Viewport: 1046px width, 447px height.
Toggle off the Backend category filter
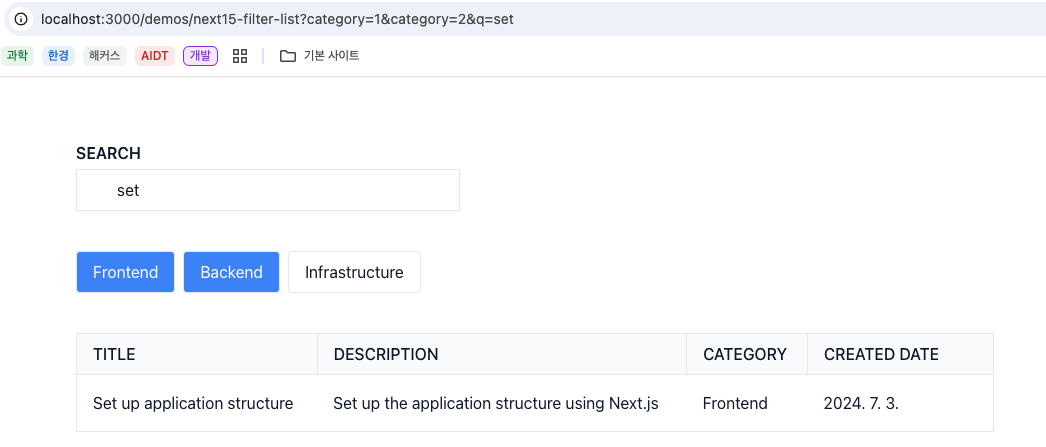(x=231, y=272)
